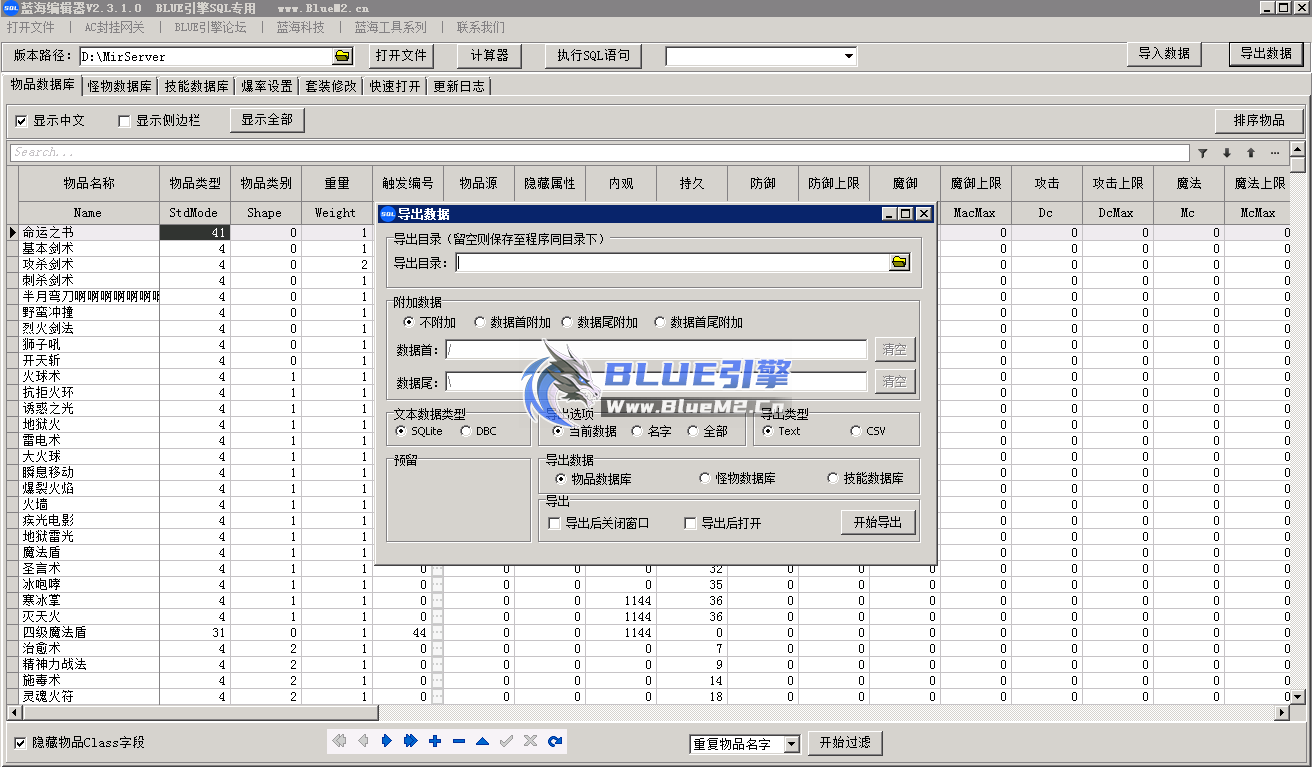Go to next record in the navigator
This screenshot has width=1312, height=767.
tap(387, 741)
